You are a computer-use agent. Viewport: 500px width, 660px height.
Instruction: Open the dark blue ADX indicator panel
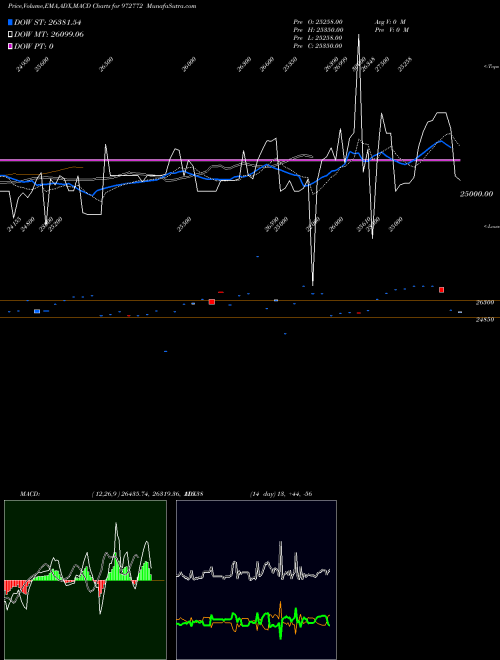click(x=256, y=580)
